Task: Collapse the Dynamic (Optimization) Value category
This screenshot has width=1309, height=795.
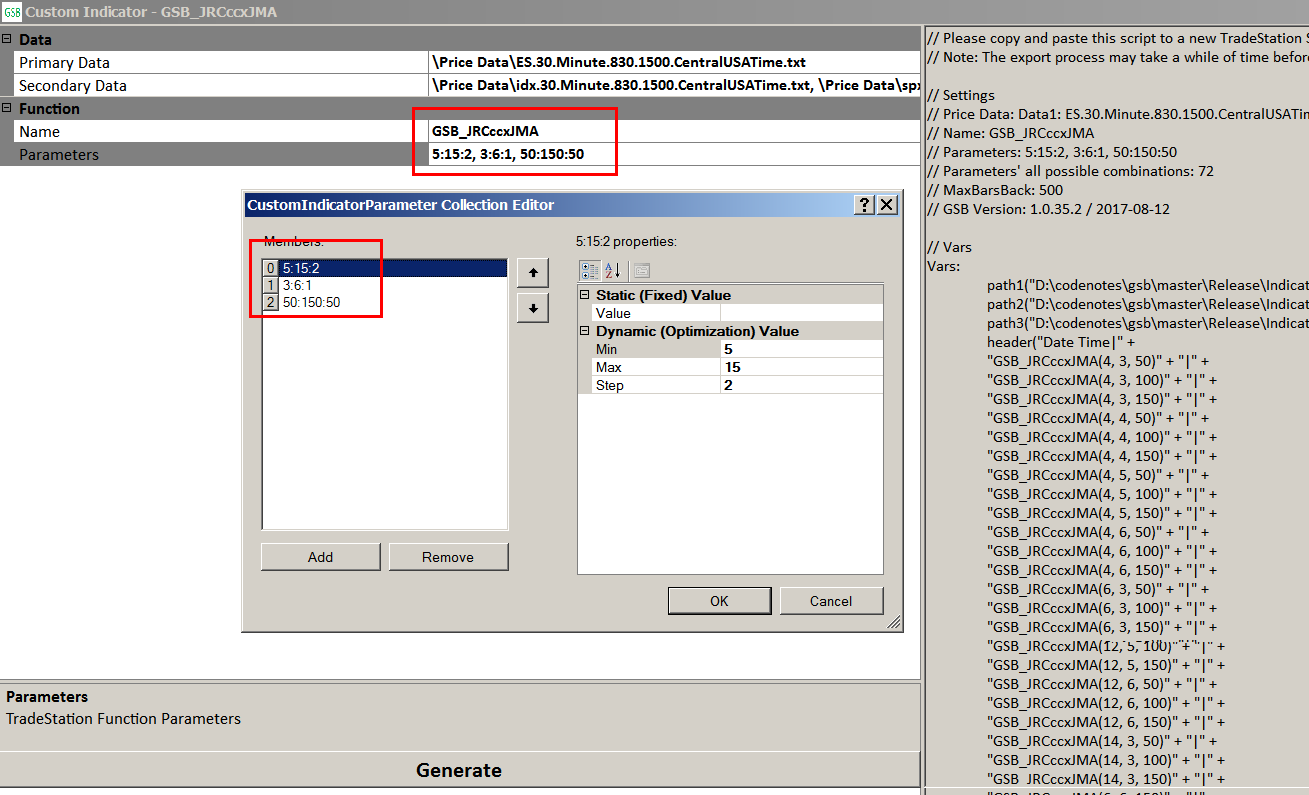Action: 585,331
